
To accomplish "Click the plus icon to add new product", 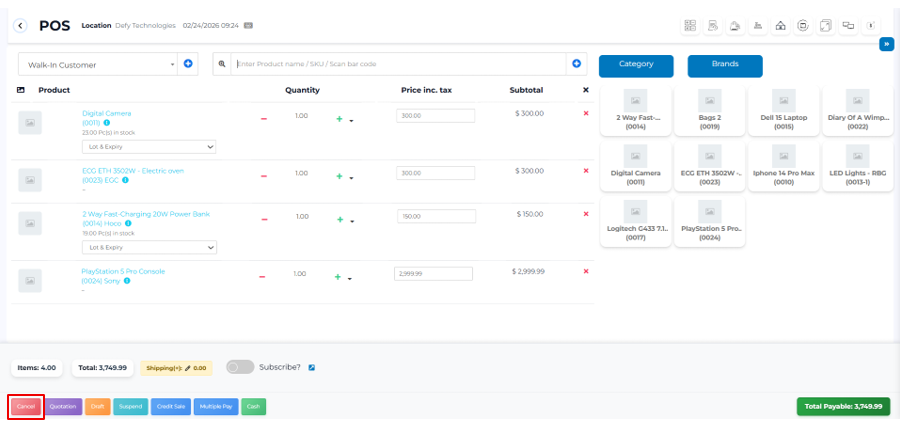I will pos(576,64).
